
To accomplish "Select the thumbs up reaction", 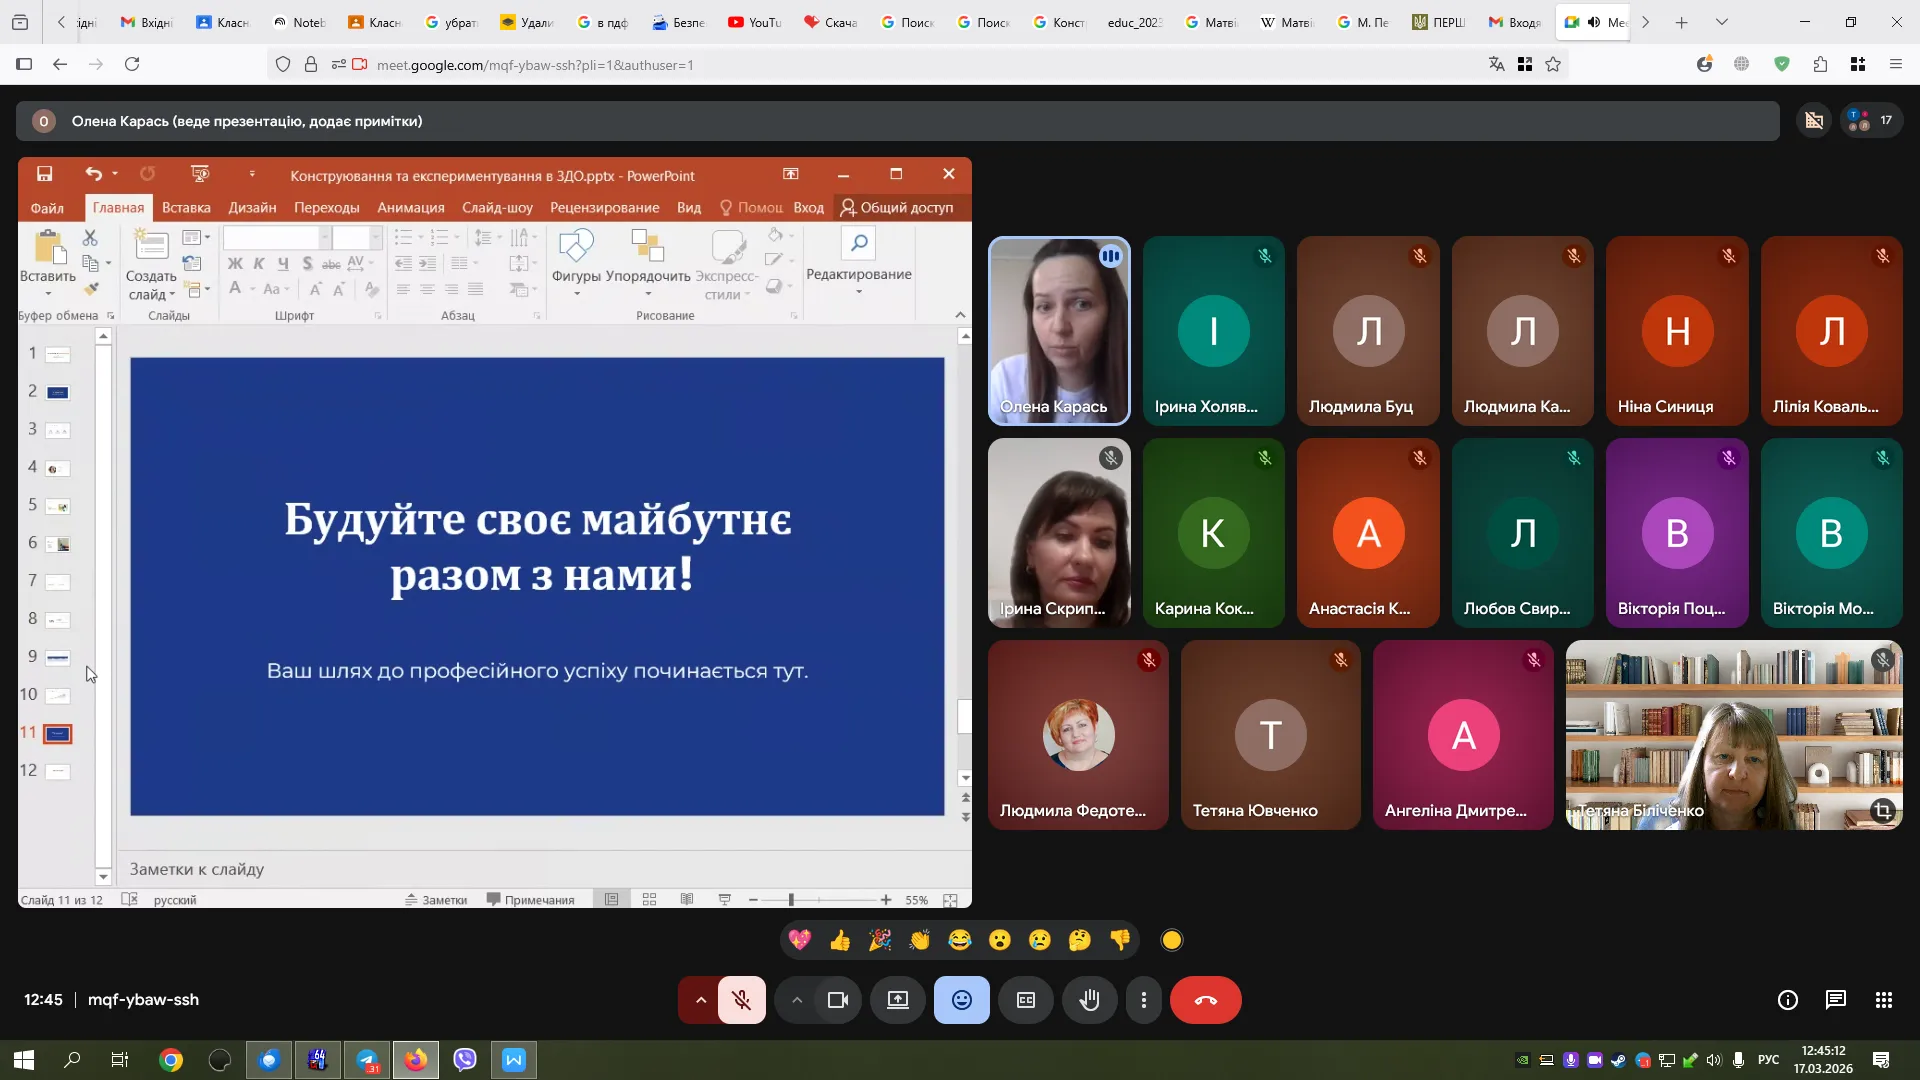I will tap(840, 940).
